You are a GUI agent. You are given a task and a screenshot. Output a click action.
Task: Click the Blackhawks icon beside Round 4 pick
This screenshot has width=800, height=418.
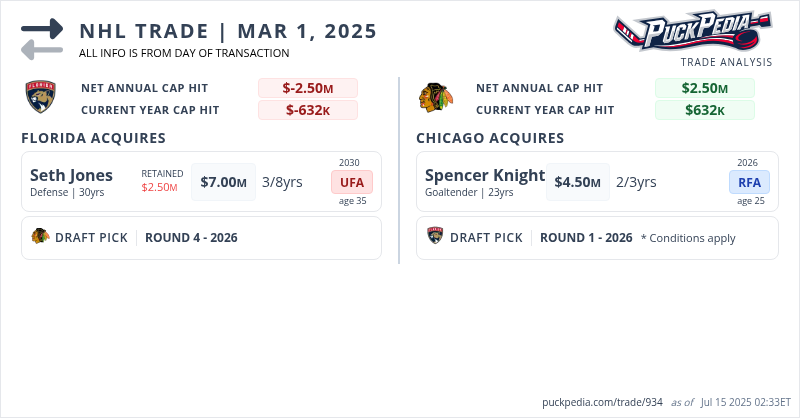click(x=40, y=237)
